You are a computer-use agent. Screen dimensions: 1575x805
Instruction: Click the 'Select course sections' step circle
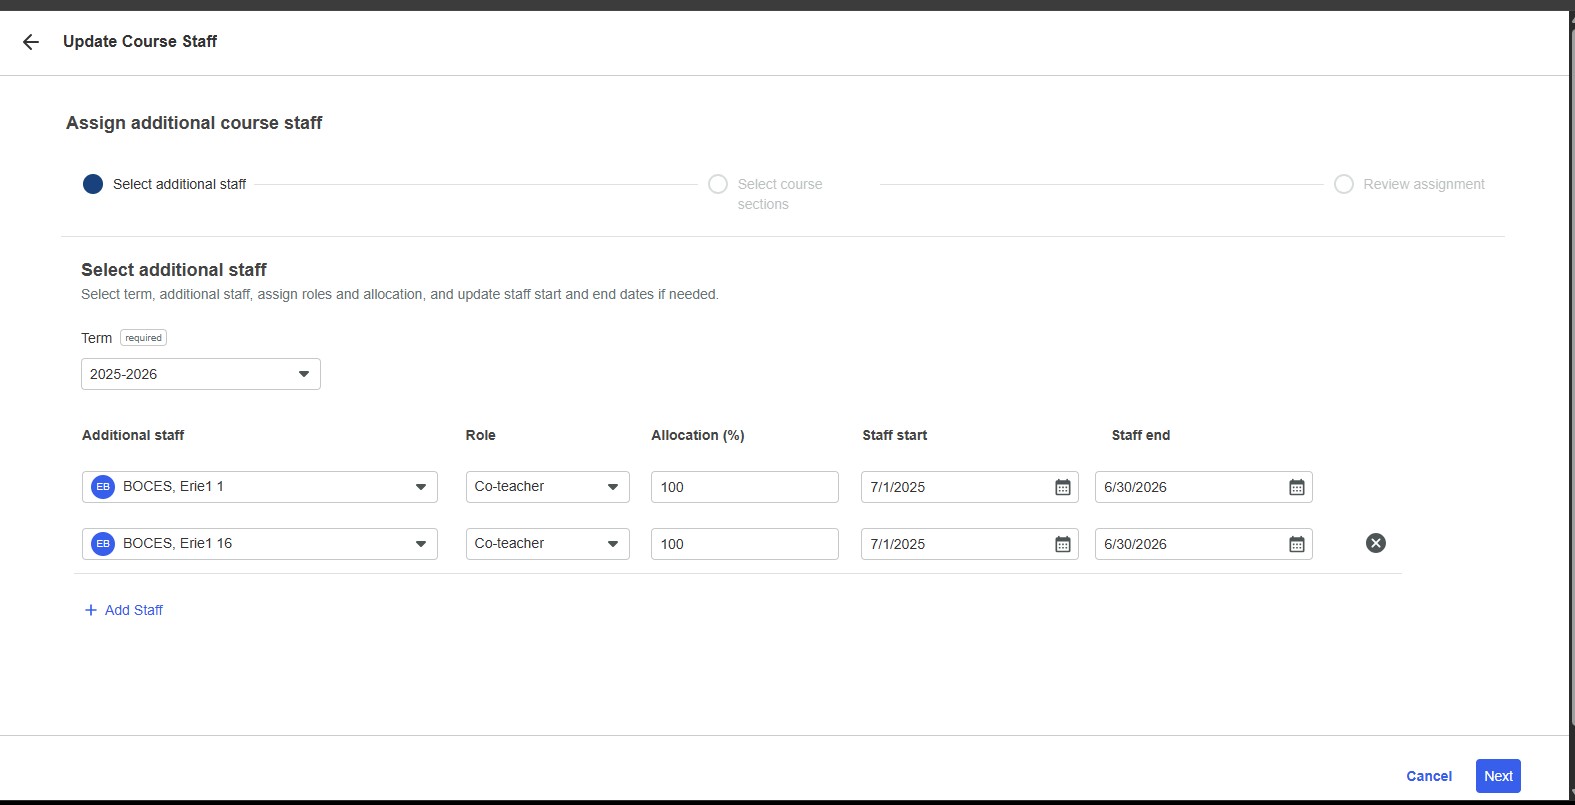click(718, 184)
